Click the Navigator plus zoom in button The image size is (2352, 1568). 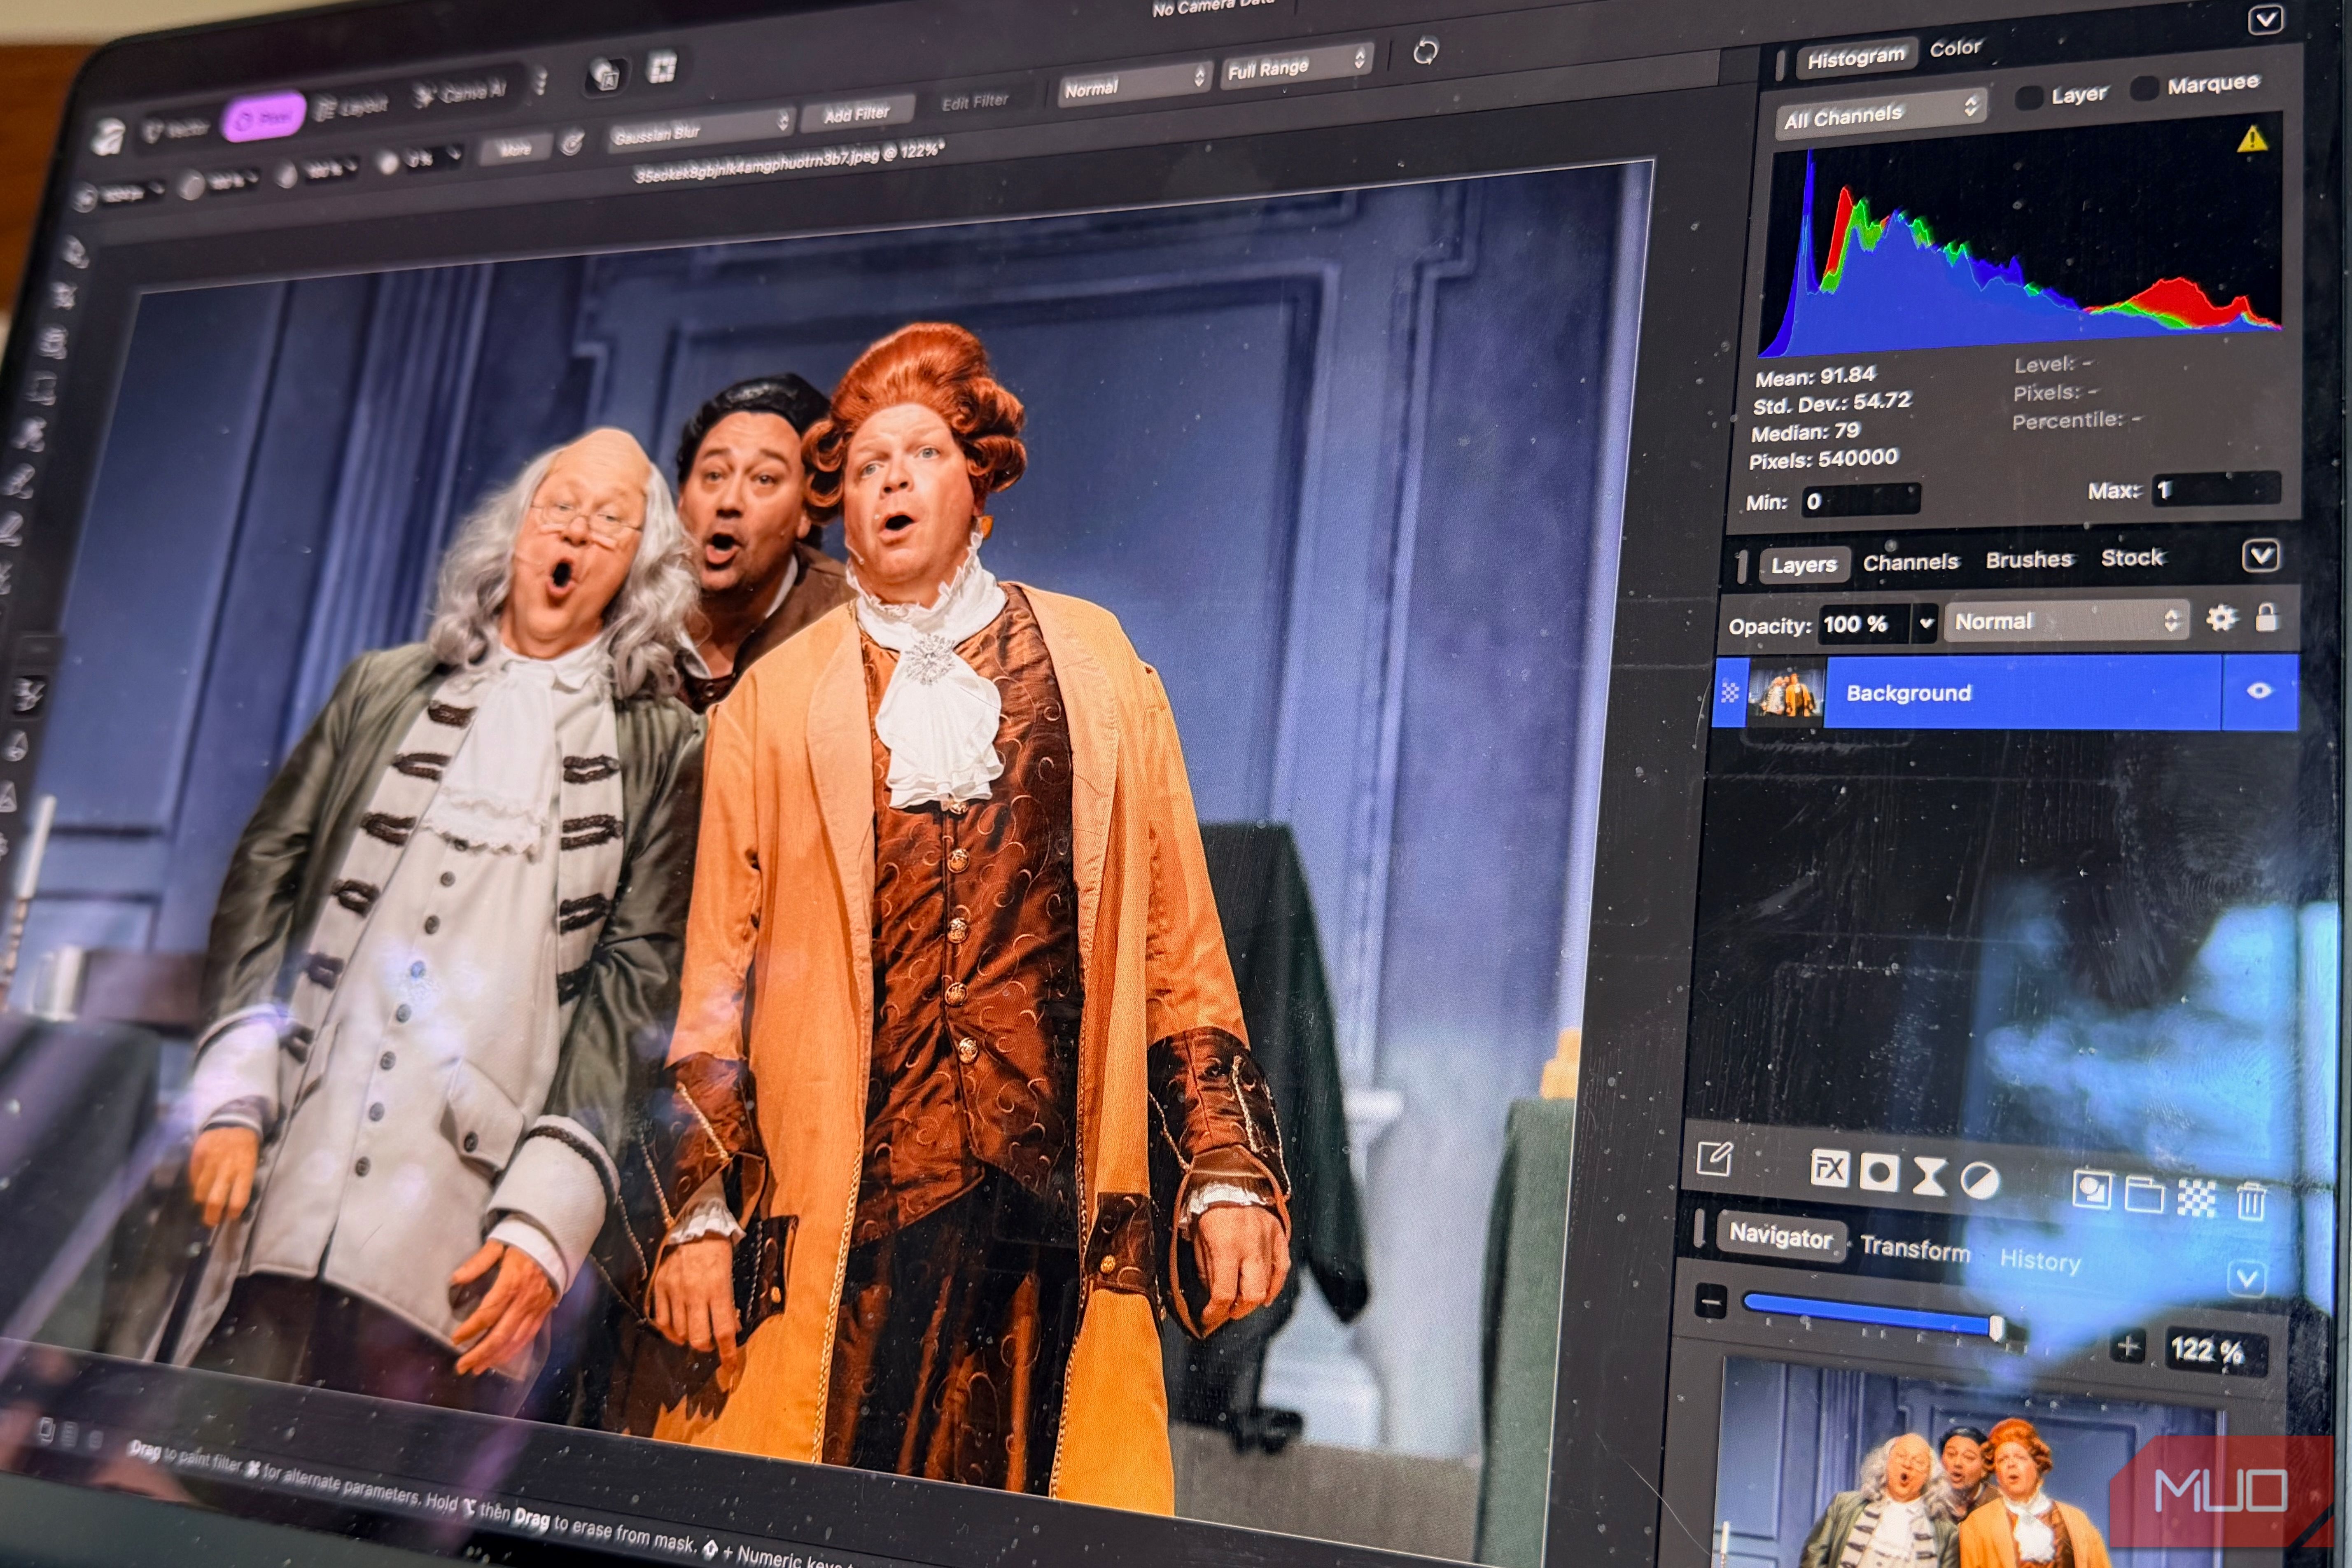coord(2128,1346)
